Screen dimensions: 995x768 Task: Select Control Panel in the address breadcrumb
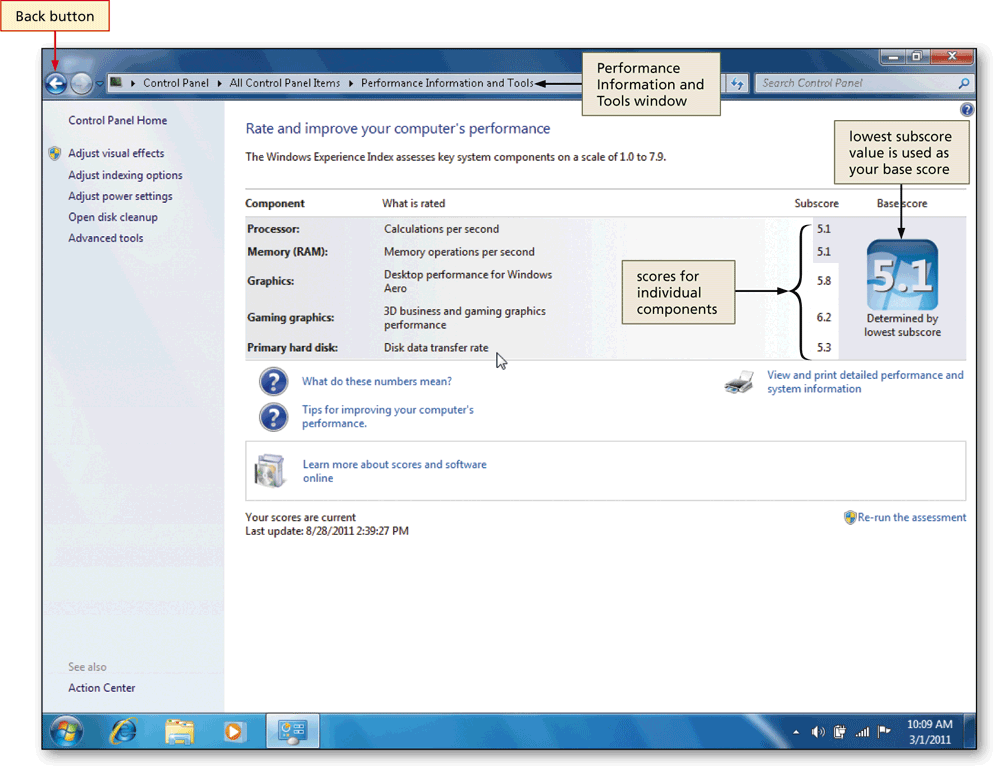tap(176, 83)
